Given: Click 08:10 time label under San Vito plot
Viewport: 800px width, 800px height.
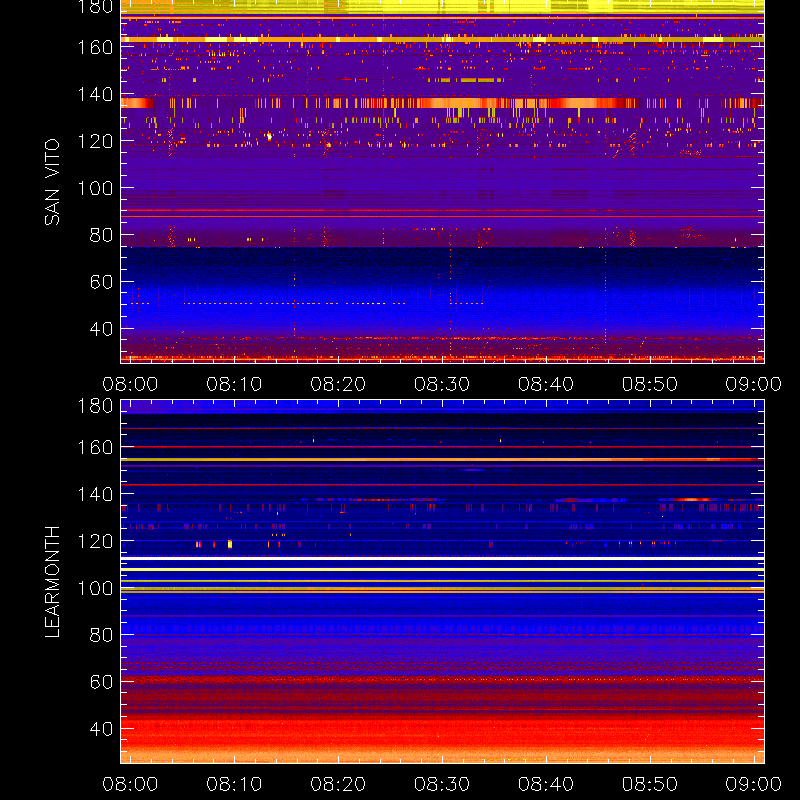Looking at the screenshot, I should coord(234,384).
